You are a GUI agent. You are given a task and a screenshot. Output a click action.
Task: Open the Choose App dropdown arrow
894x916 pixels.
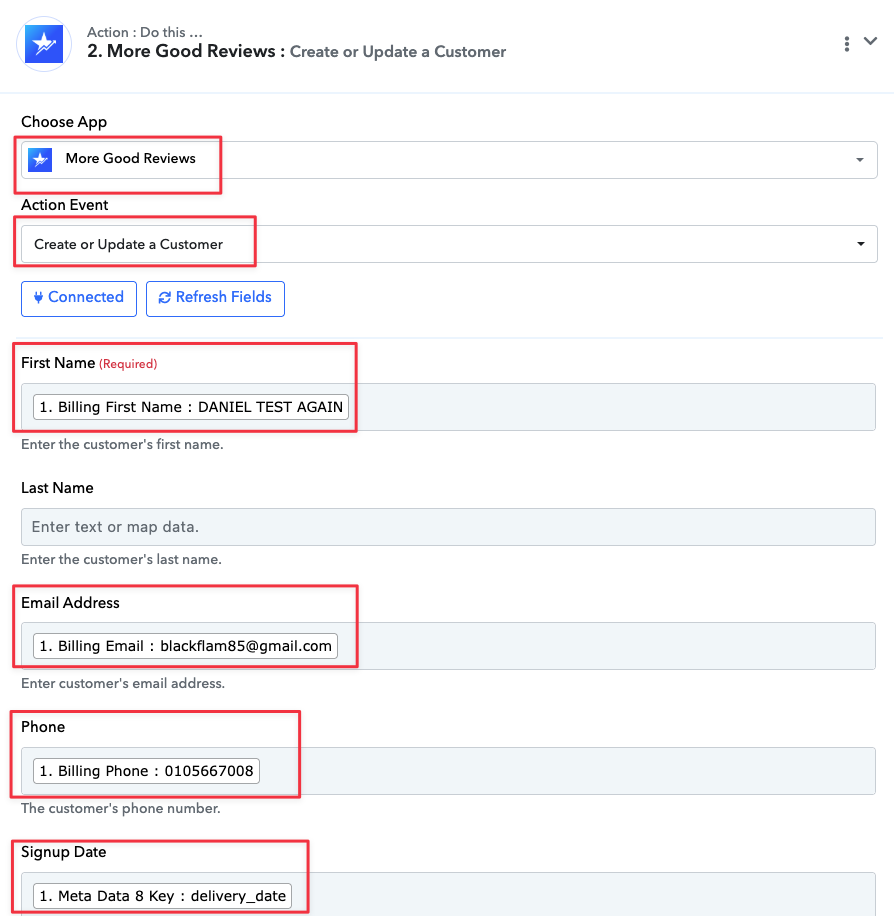click(x=860, y=160)
